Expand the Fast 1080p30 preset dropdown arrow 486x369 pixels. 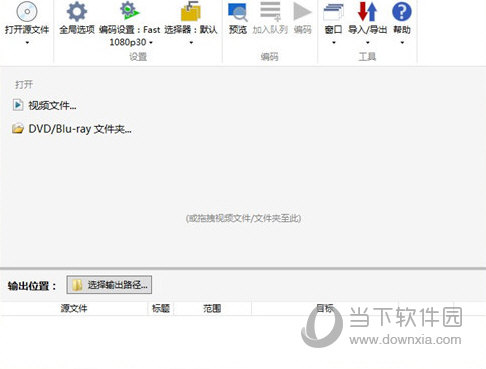coord(151,43)
